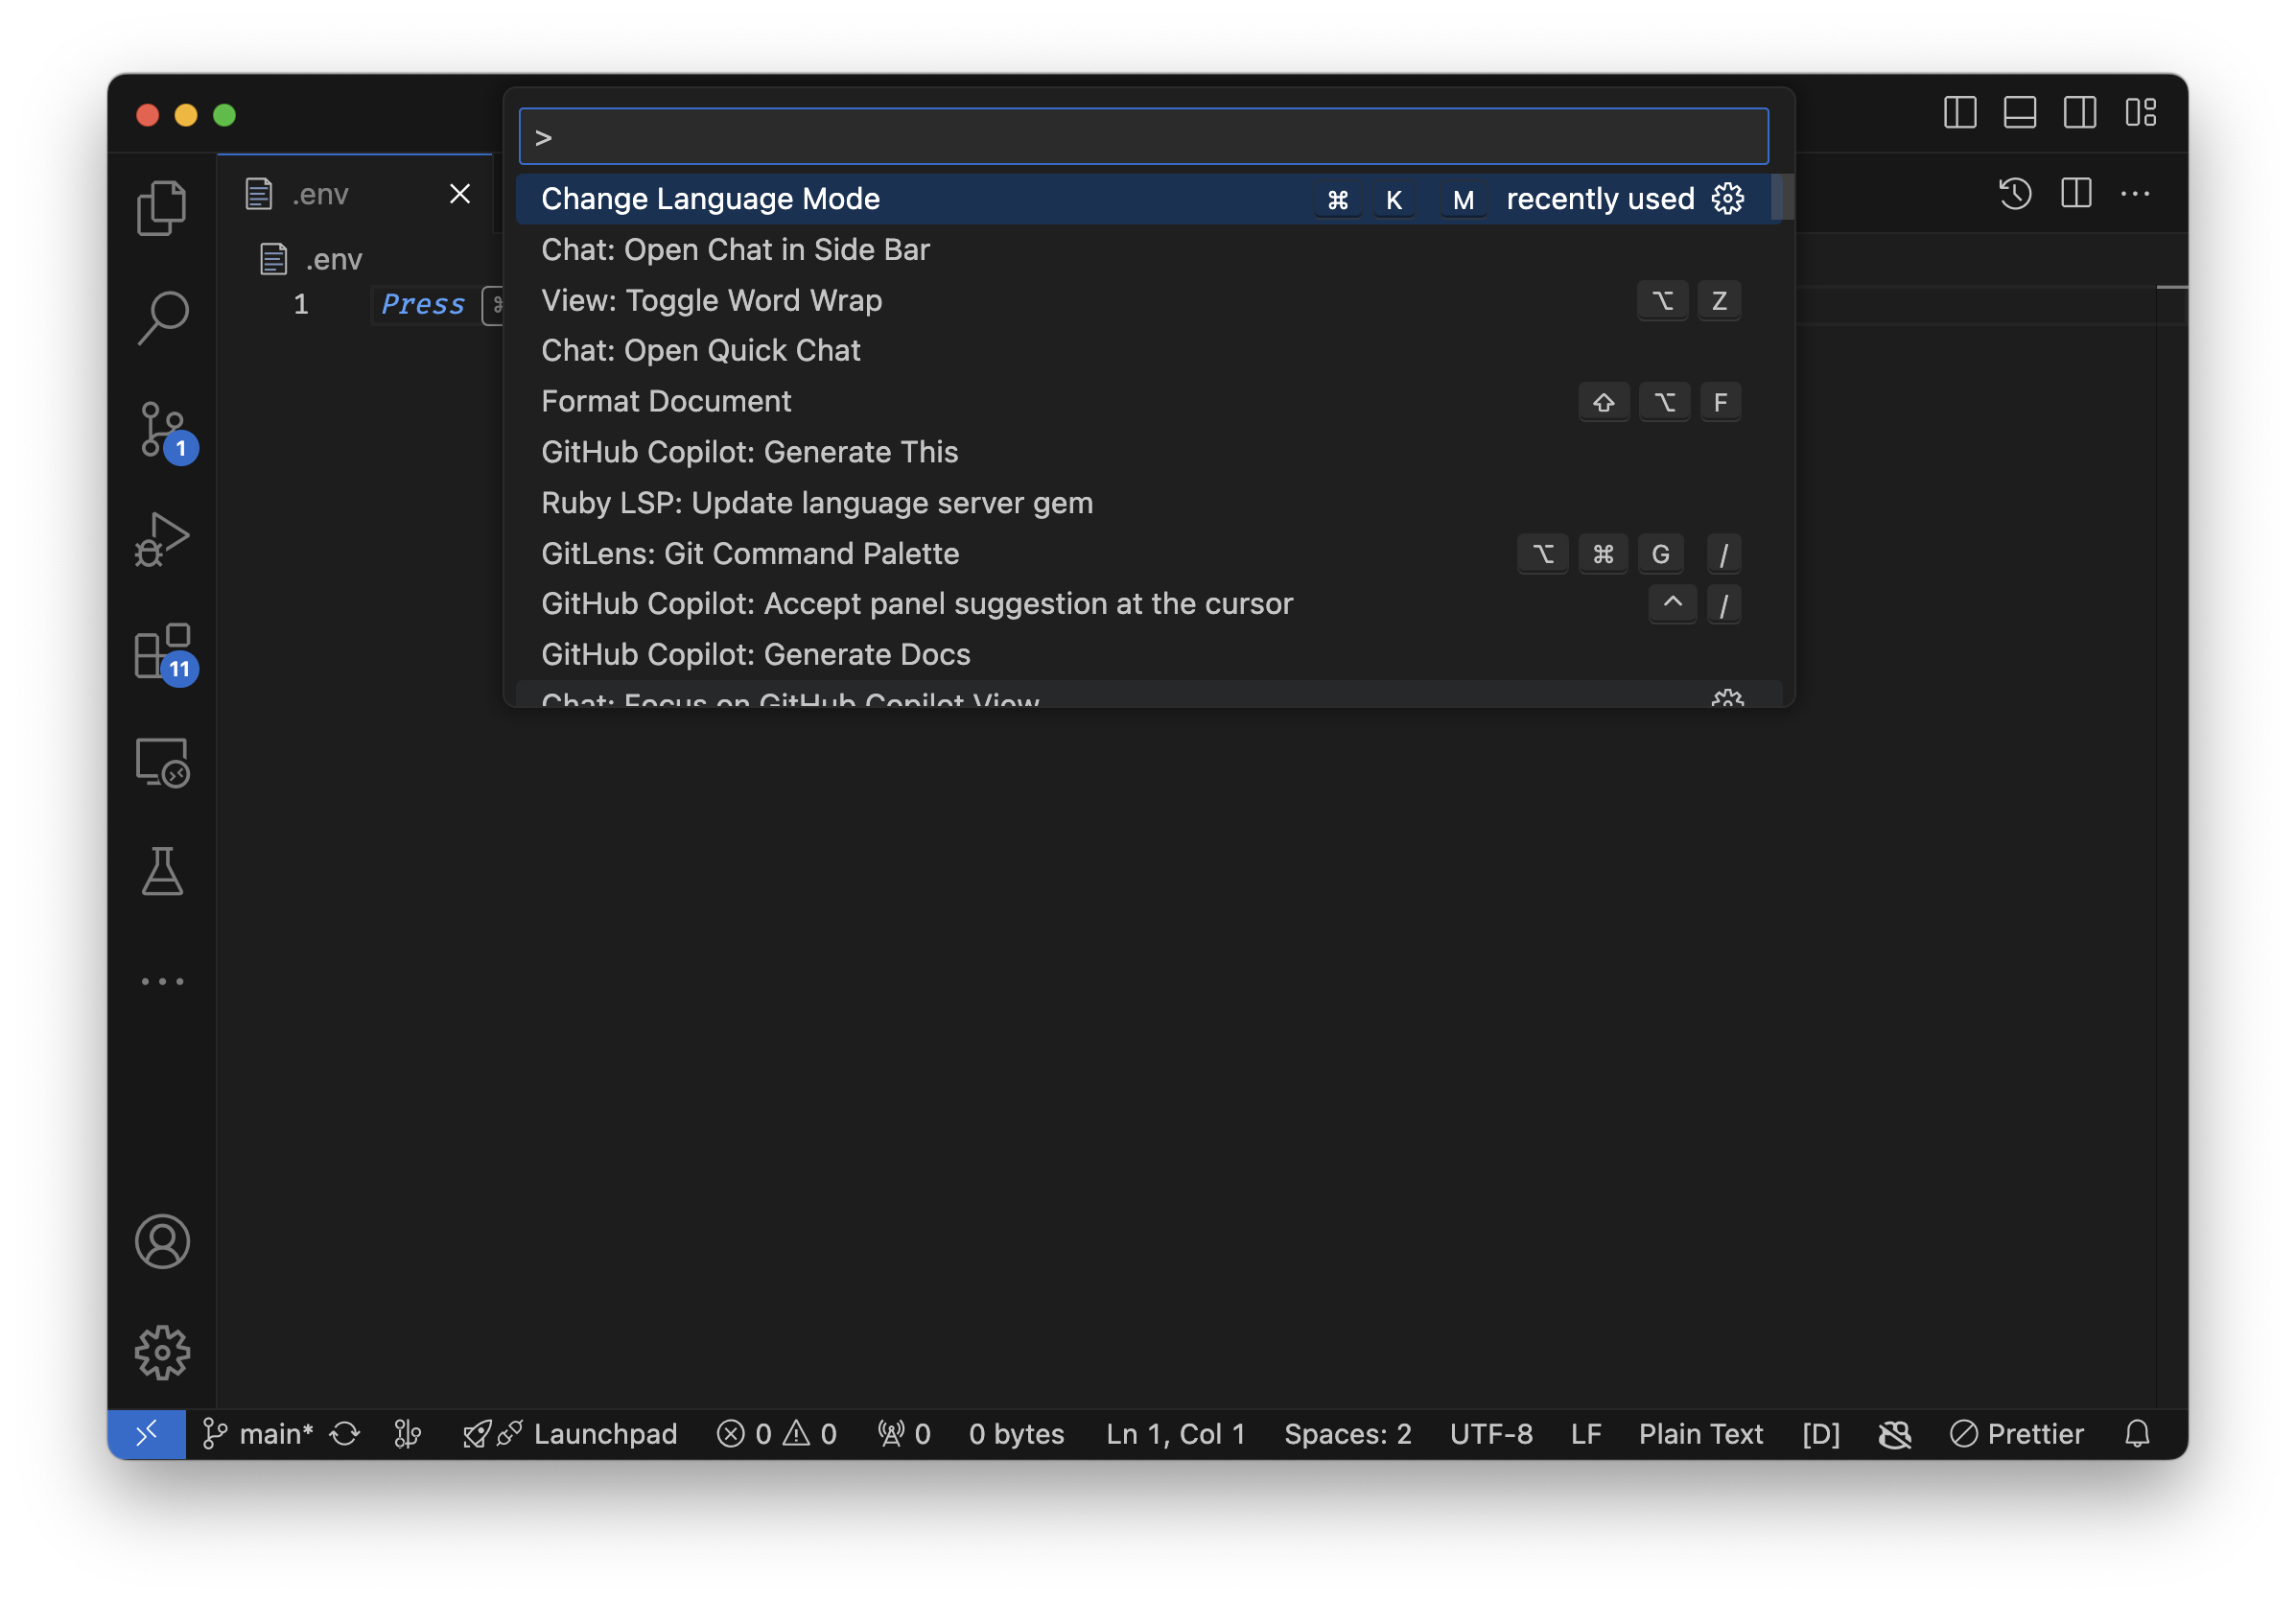Viewport: 2296px width, 1602px height.
Task: Select Ruby LSP update language server gem
Action: click(816, 503)
